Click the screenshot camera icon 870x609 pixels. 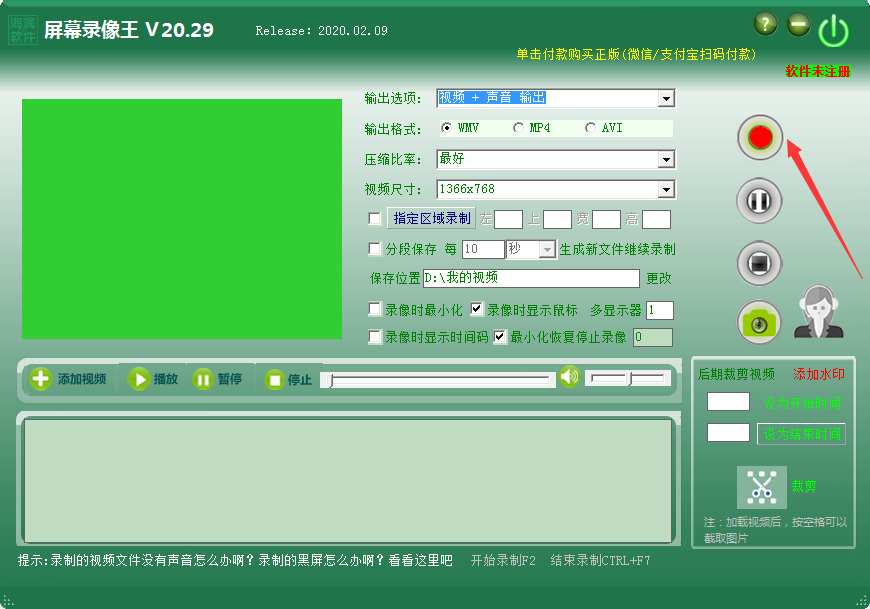click(759, 322)
